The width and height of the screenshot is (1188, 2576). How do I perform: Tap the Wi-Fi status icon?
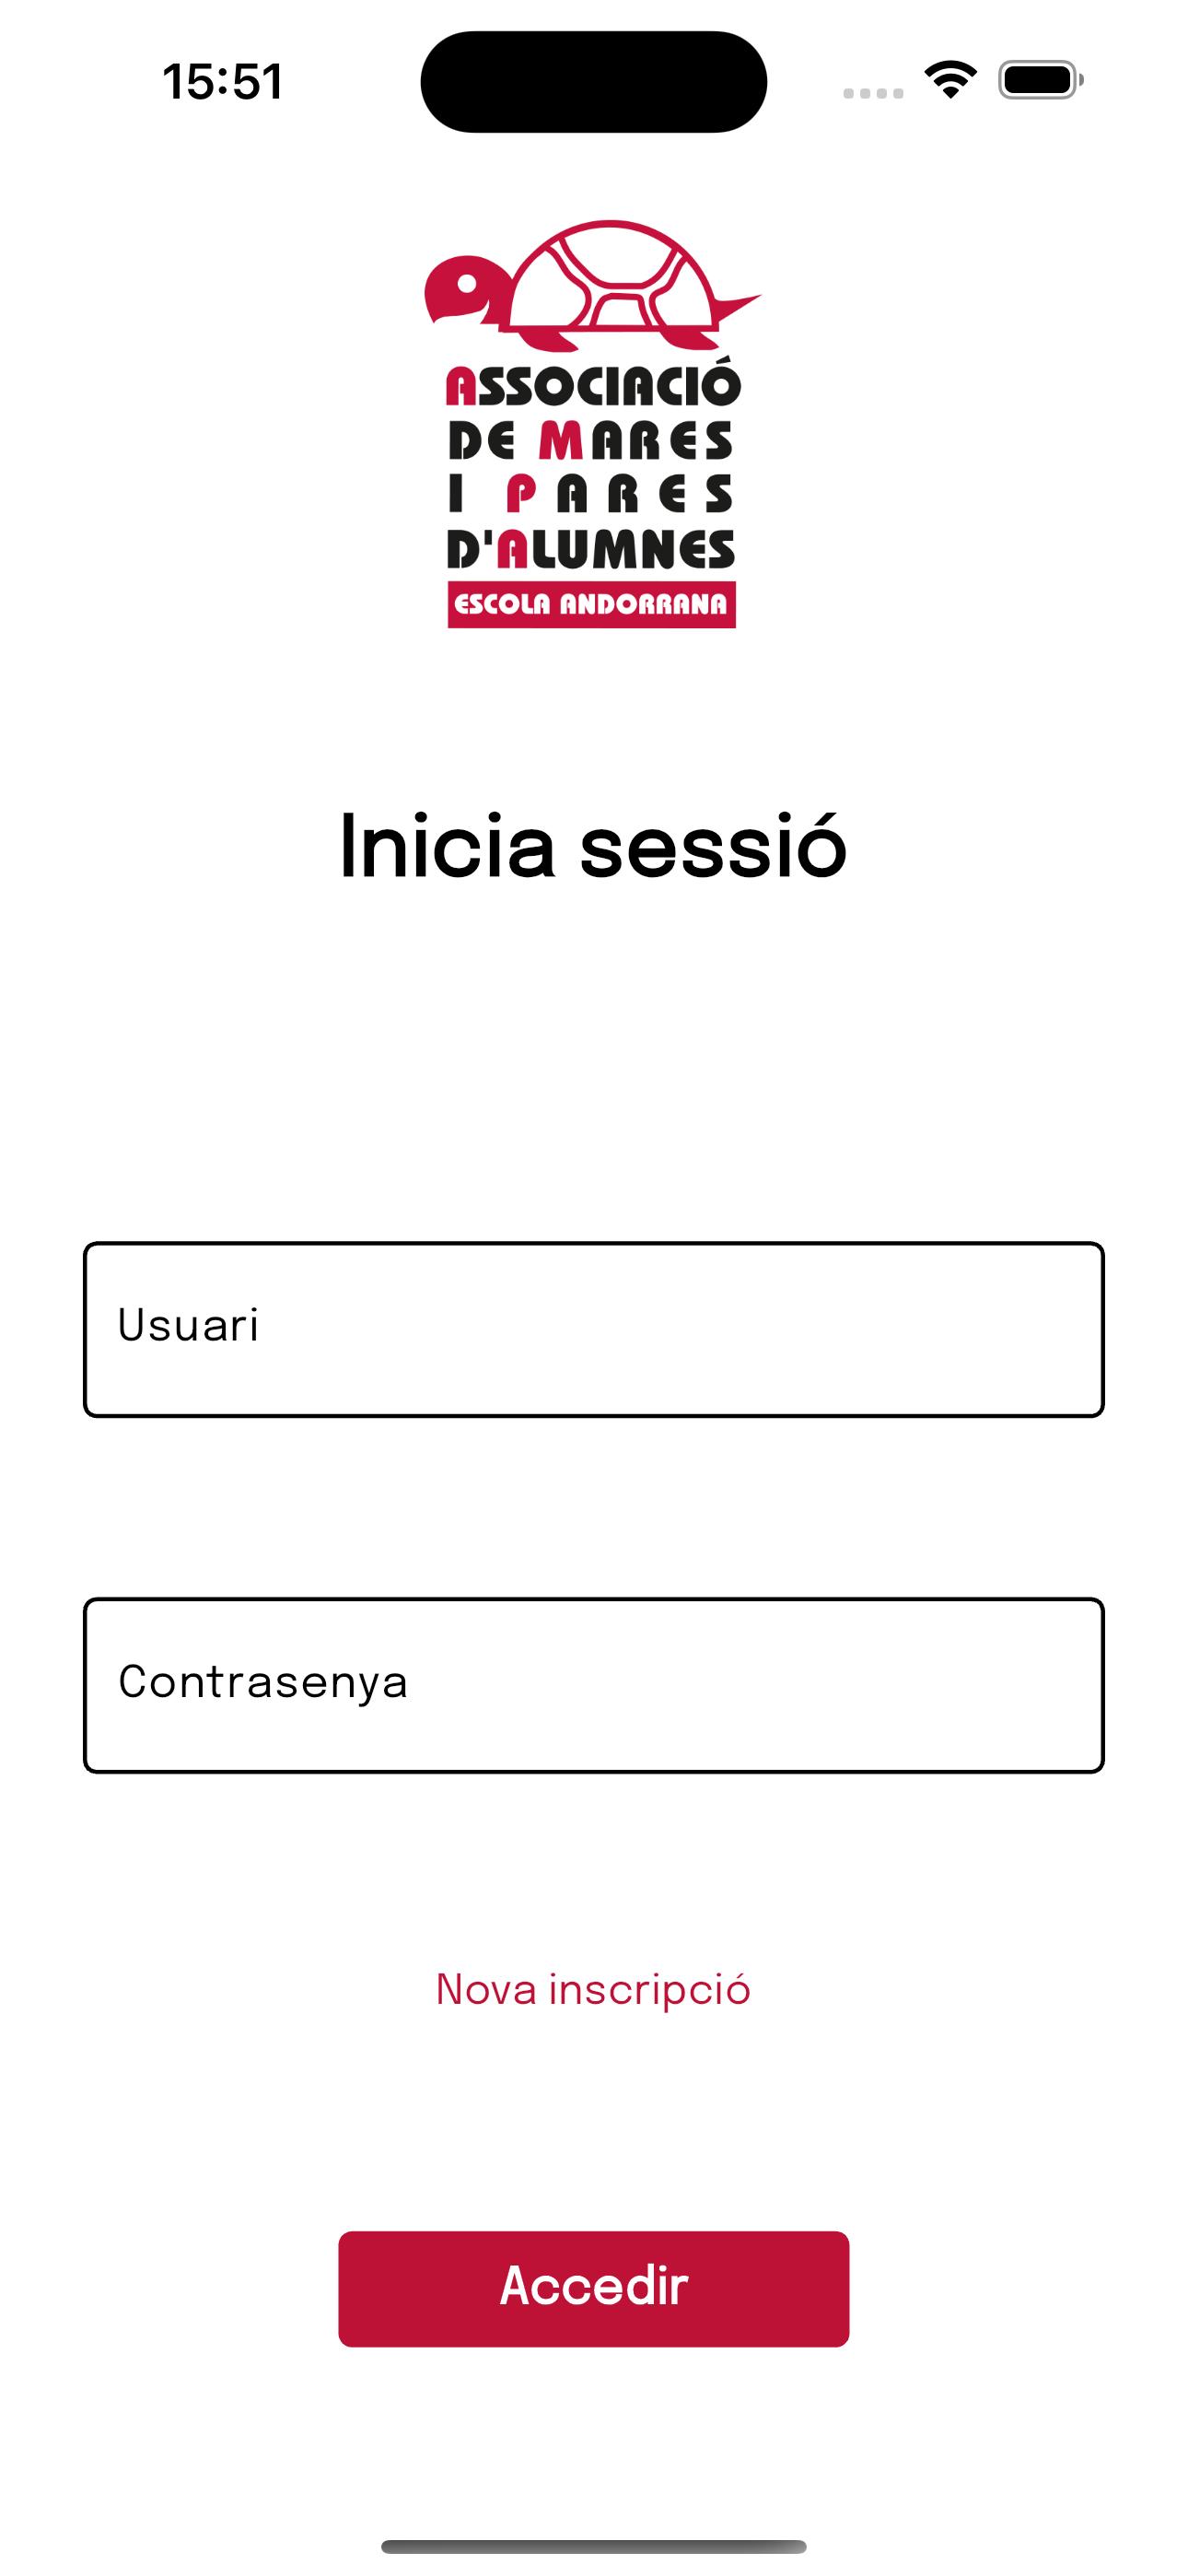pos(951,80)
